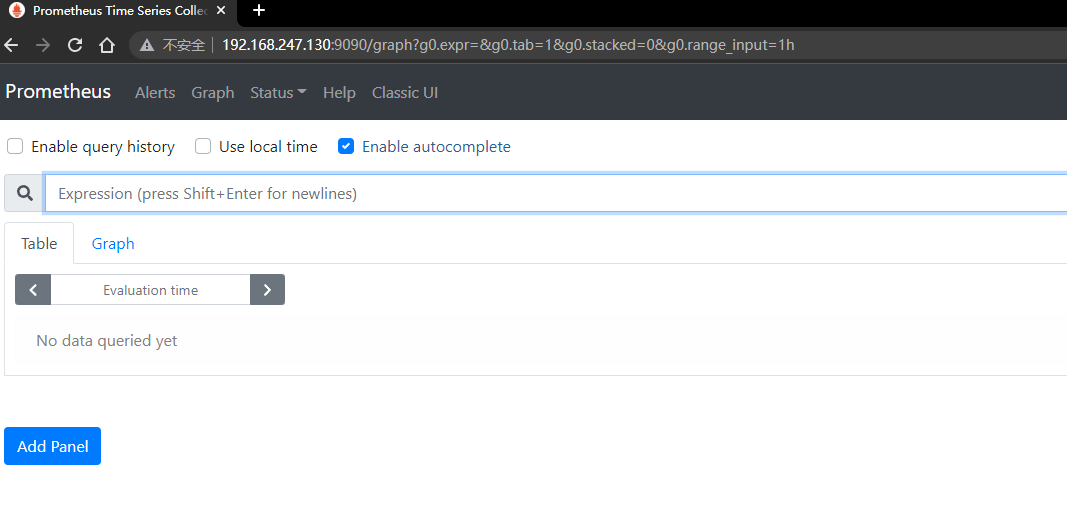Open the Alerts navigation link
The height and width of the screenshot is (508, 1067).
click(x=155, y=92)
